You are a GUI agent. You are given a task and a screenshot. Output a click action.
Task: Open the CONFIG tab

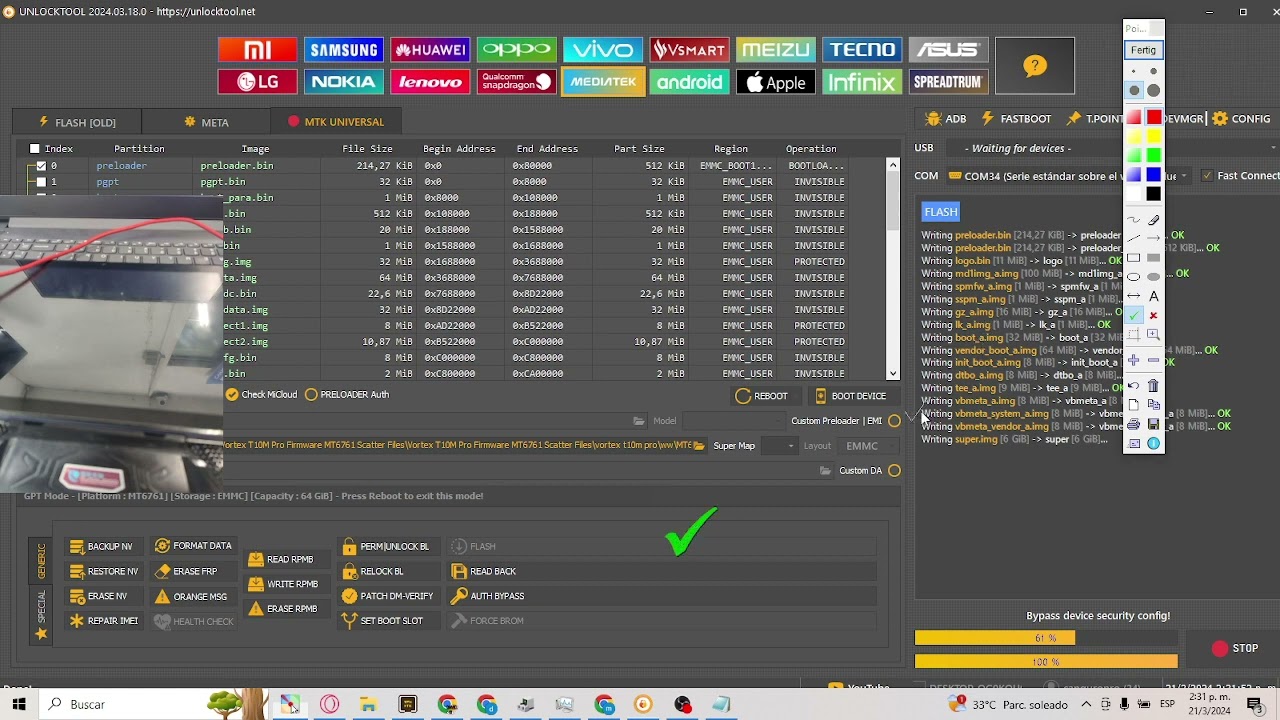click(1241, 119)
